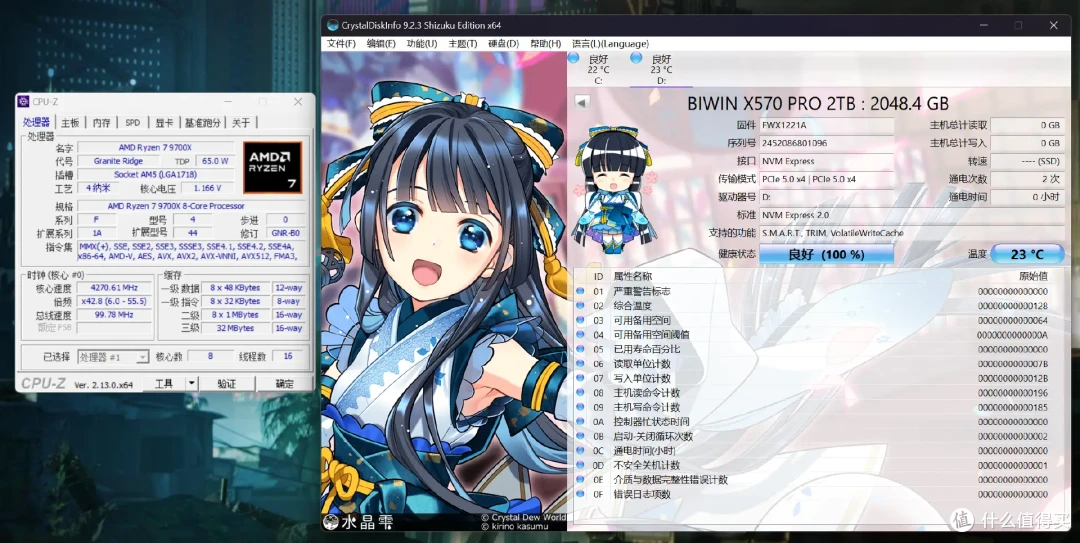The width and height of the screenshot is (1080, 543).
Task: Click the 良好 (100 %) health status button
Action: [x=827, y=254]
